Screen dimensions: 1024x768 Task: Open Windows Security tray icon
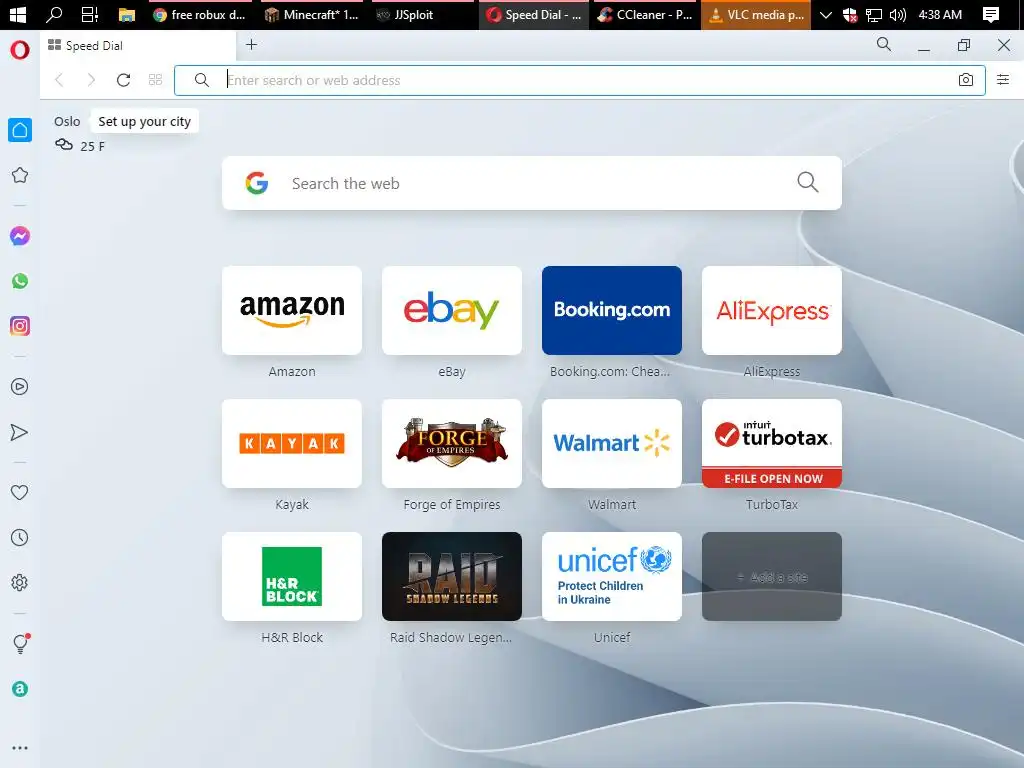coord(850,14)
